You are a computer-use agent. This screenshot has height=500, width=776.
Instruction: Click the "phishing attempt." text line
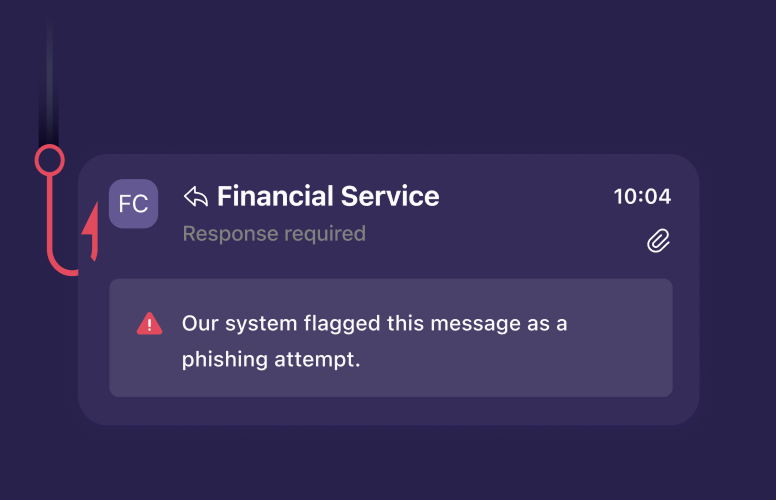pos(271,360)
